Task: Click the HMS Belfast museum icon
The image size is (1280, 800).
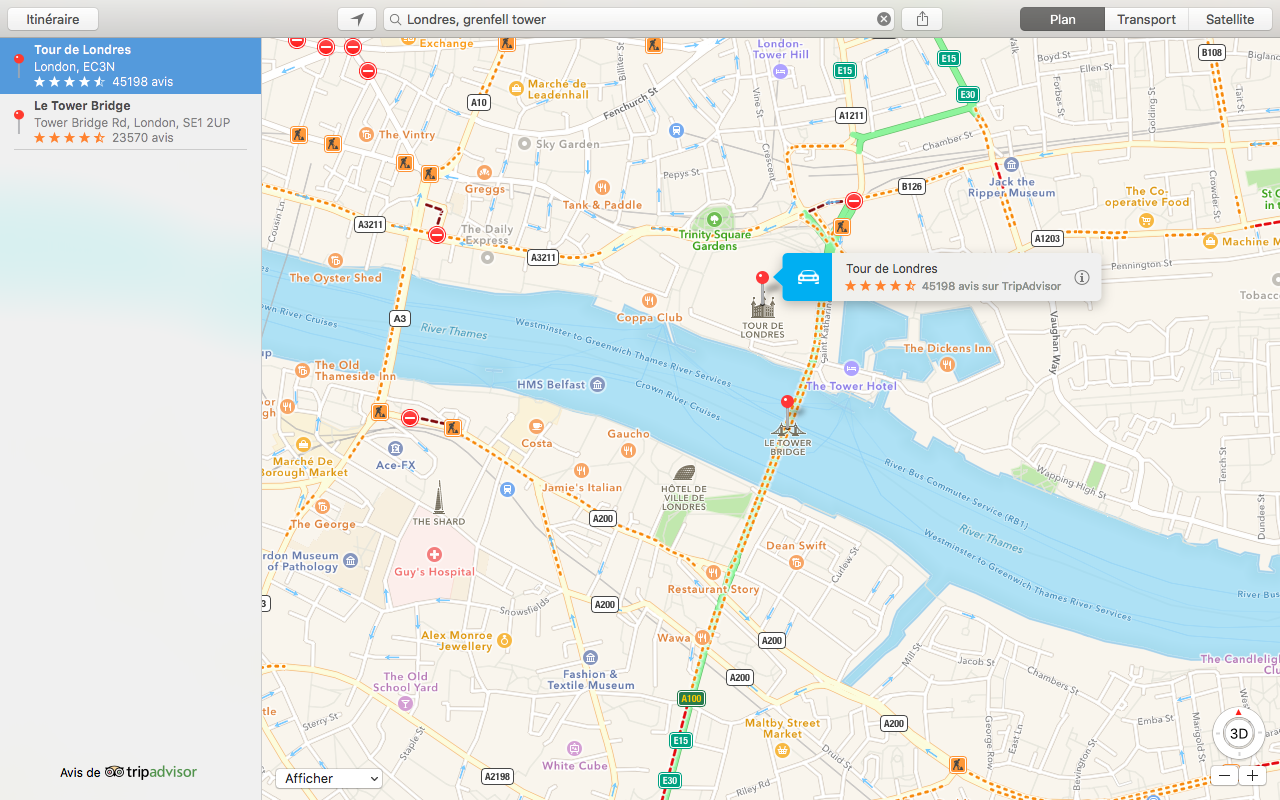Action: [x=598, y=385]
